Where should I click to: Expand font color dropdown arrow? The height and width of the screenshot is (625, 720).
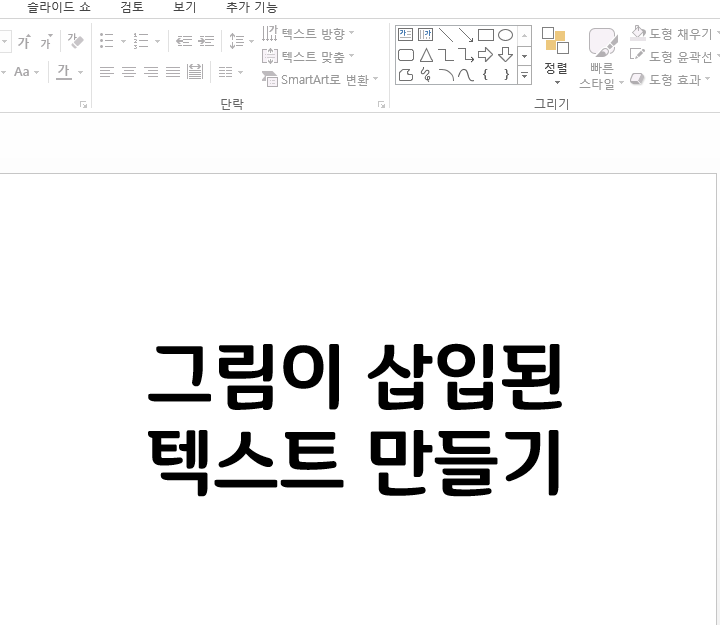click(x=81, y=73)
